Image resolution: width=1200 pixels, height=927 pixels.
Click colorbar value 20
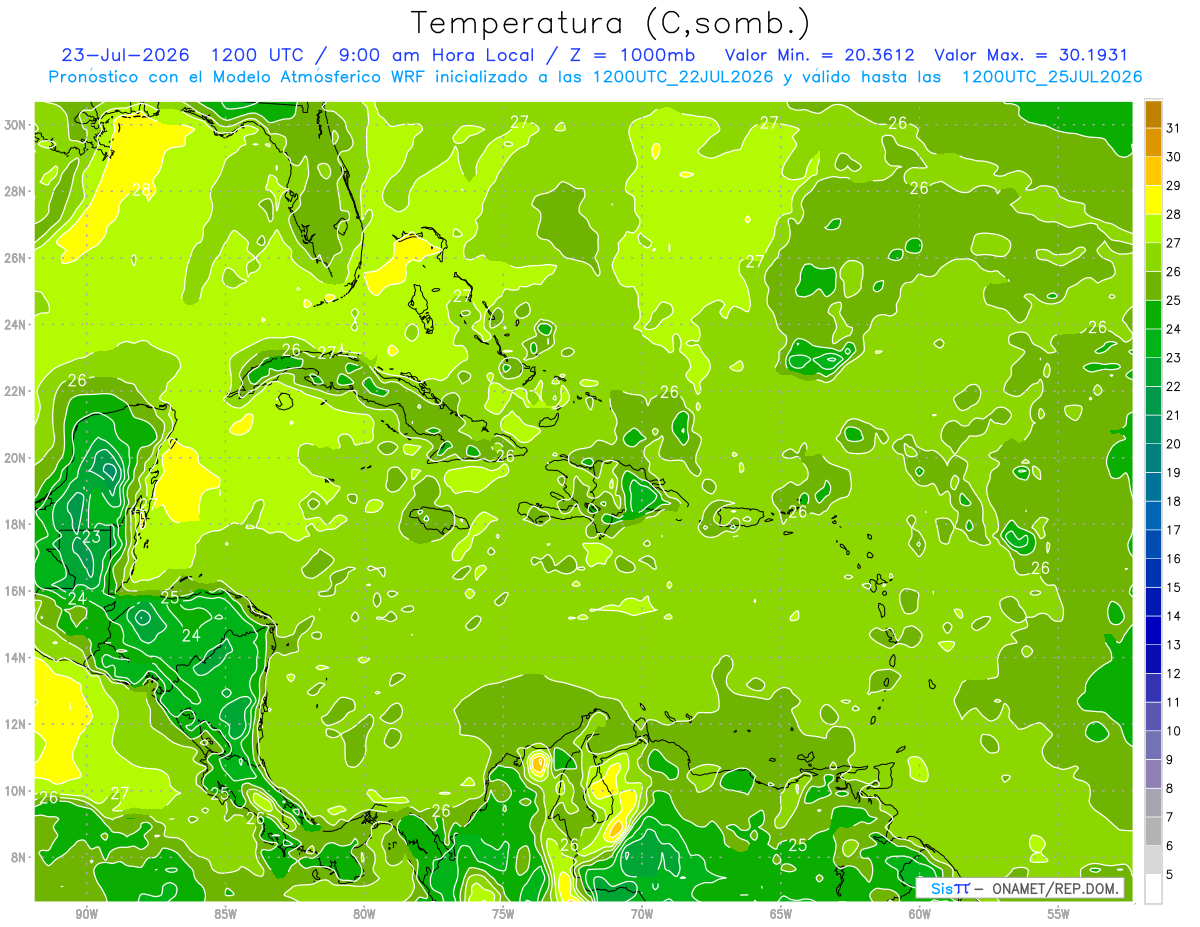1174,444
